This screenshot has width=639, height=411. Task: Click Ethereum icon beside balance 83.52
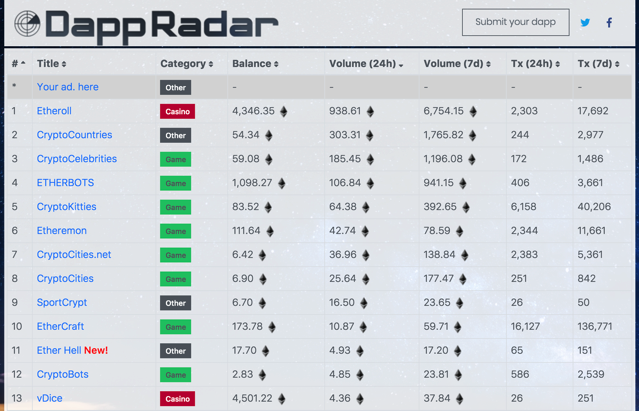click(268, 208)
